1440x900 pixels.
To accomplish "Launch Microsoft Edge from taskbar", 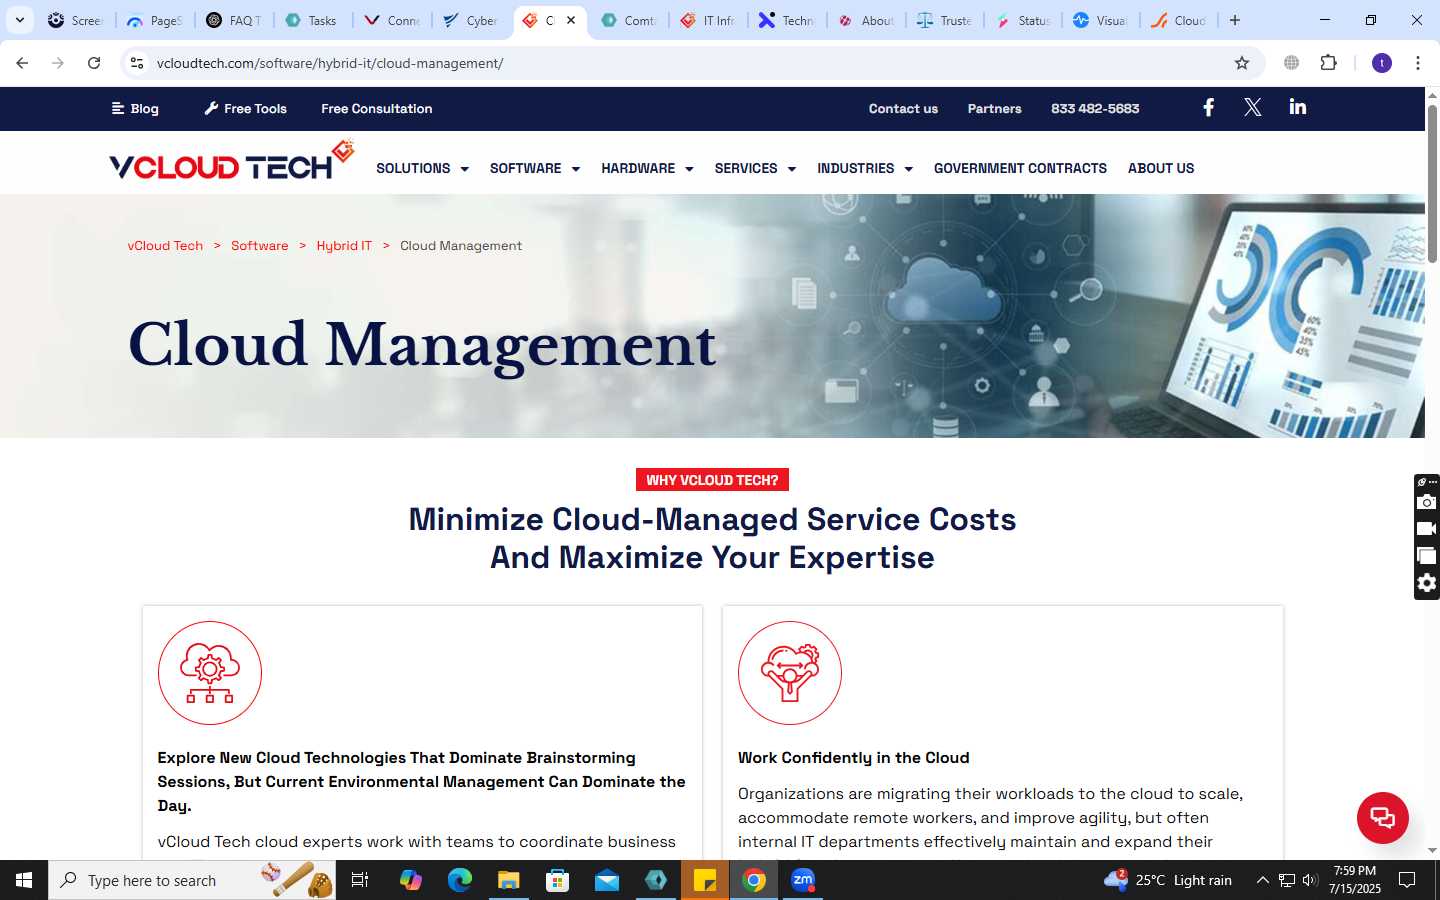I will (x=459, y=880).
